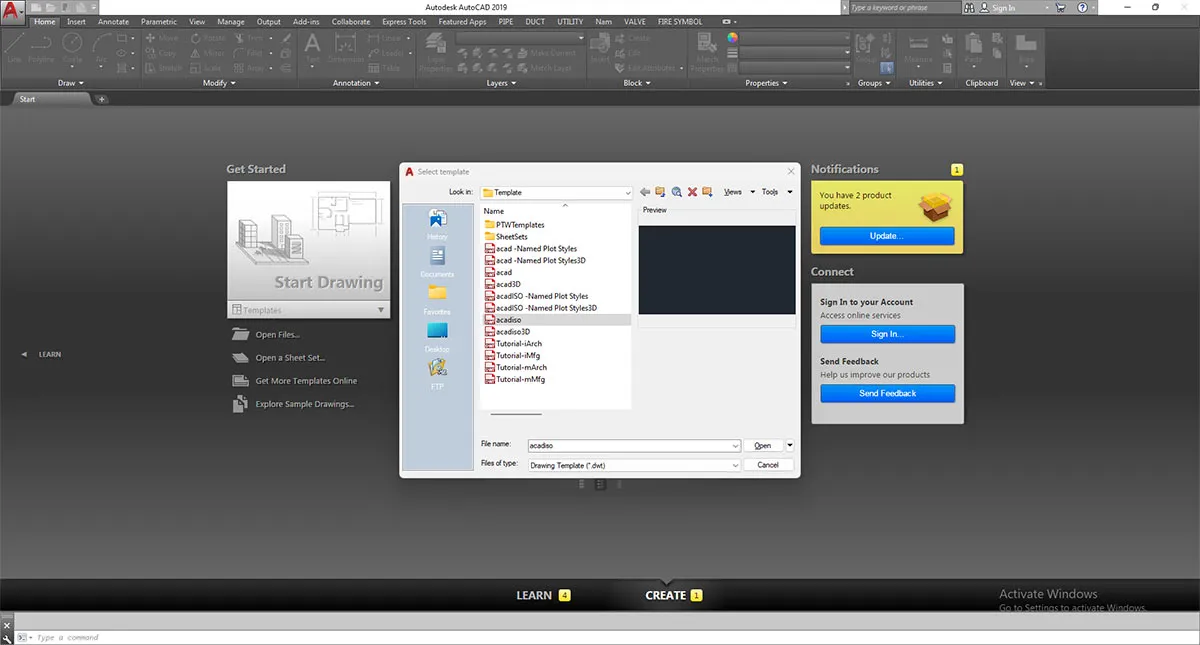
Task: Switch to the Annotate ribbon tab
Action: click(113, 21)
